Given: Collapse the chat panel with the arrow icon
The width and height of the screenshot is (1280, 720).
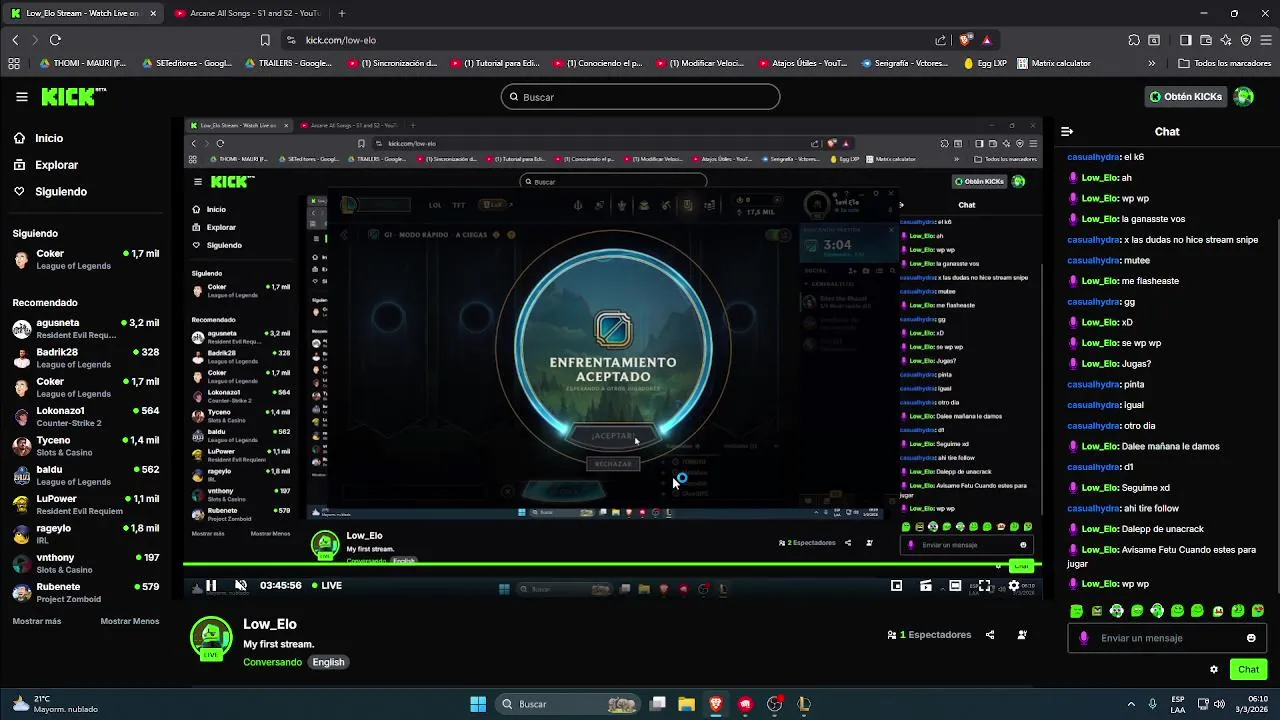Looking at the screenshot, I should (x=1067, y=132).
